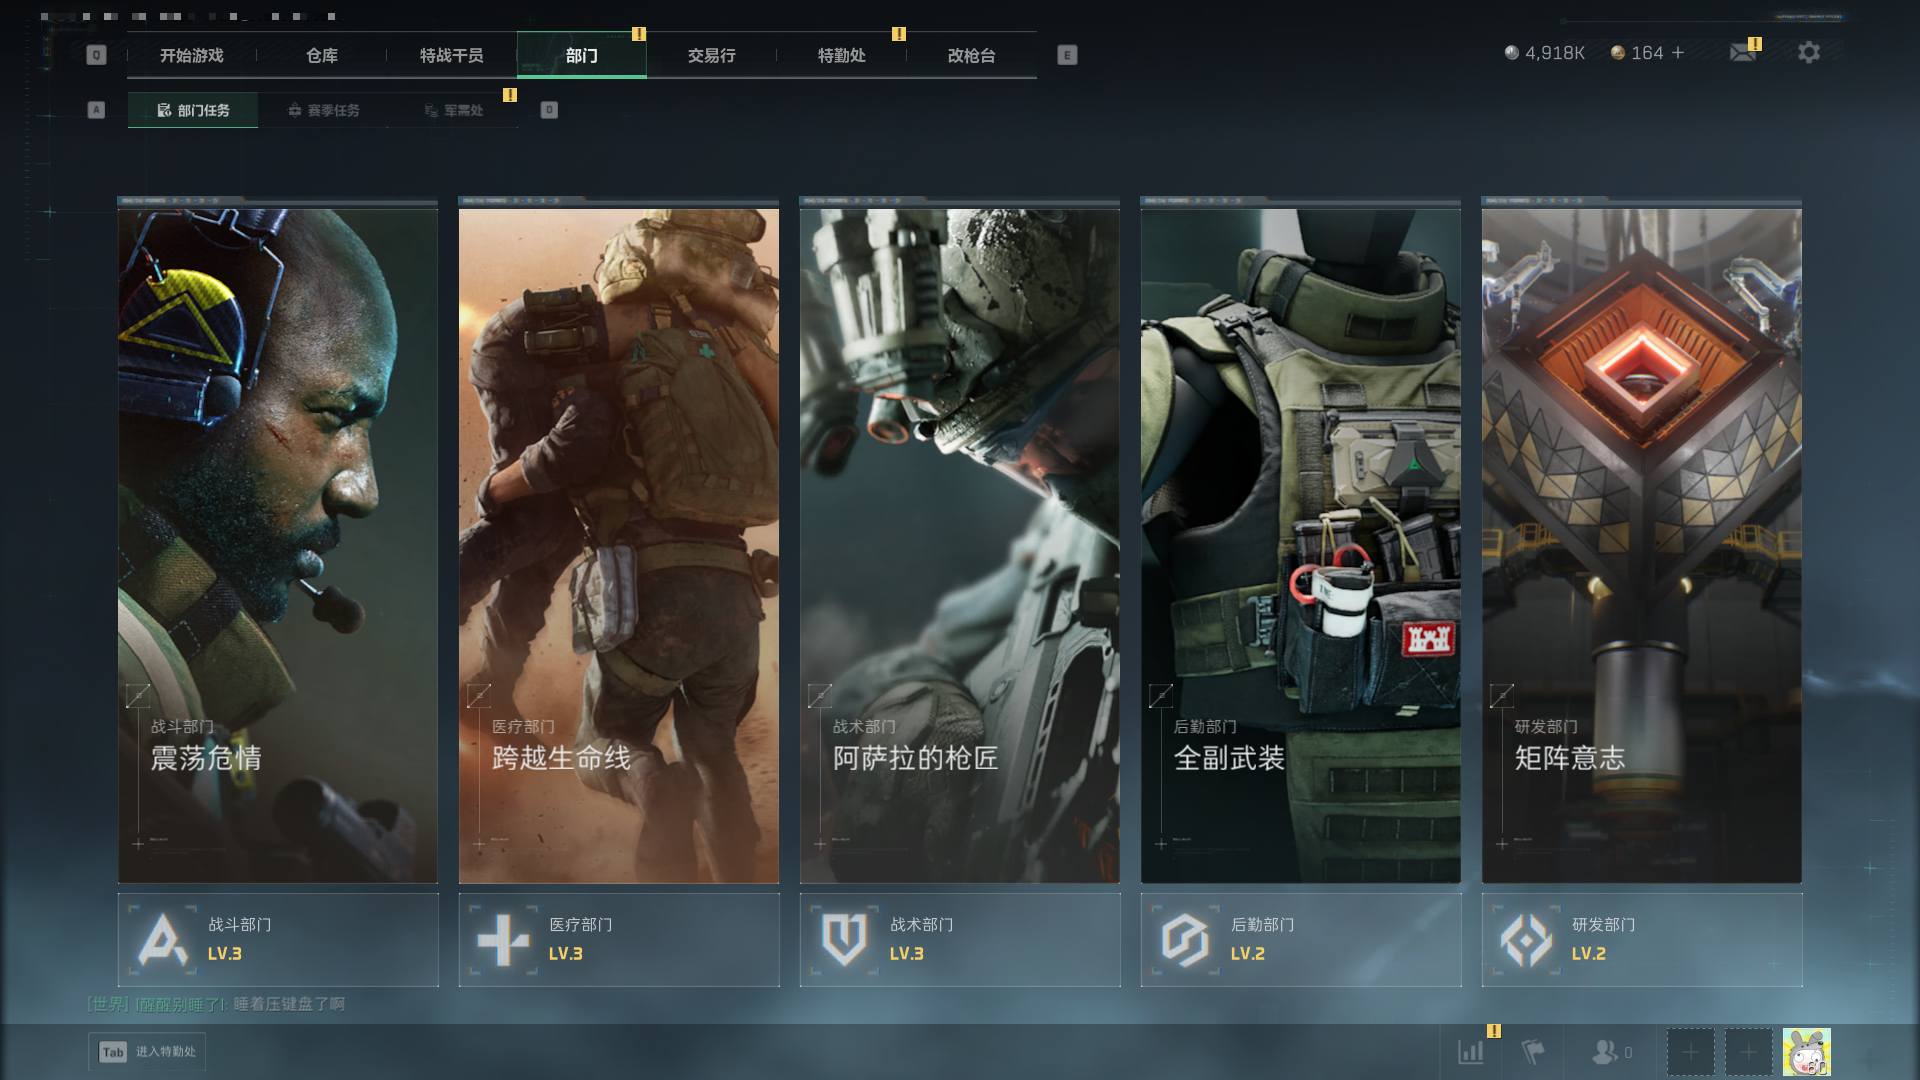1920x1080 pixels.
Task: Switch to the 交易行 tab
Action: [x=712, y=55]
